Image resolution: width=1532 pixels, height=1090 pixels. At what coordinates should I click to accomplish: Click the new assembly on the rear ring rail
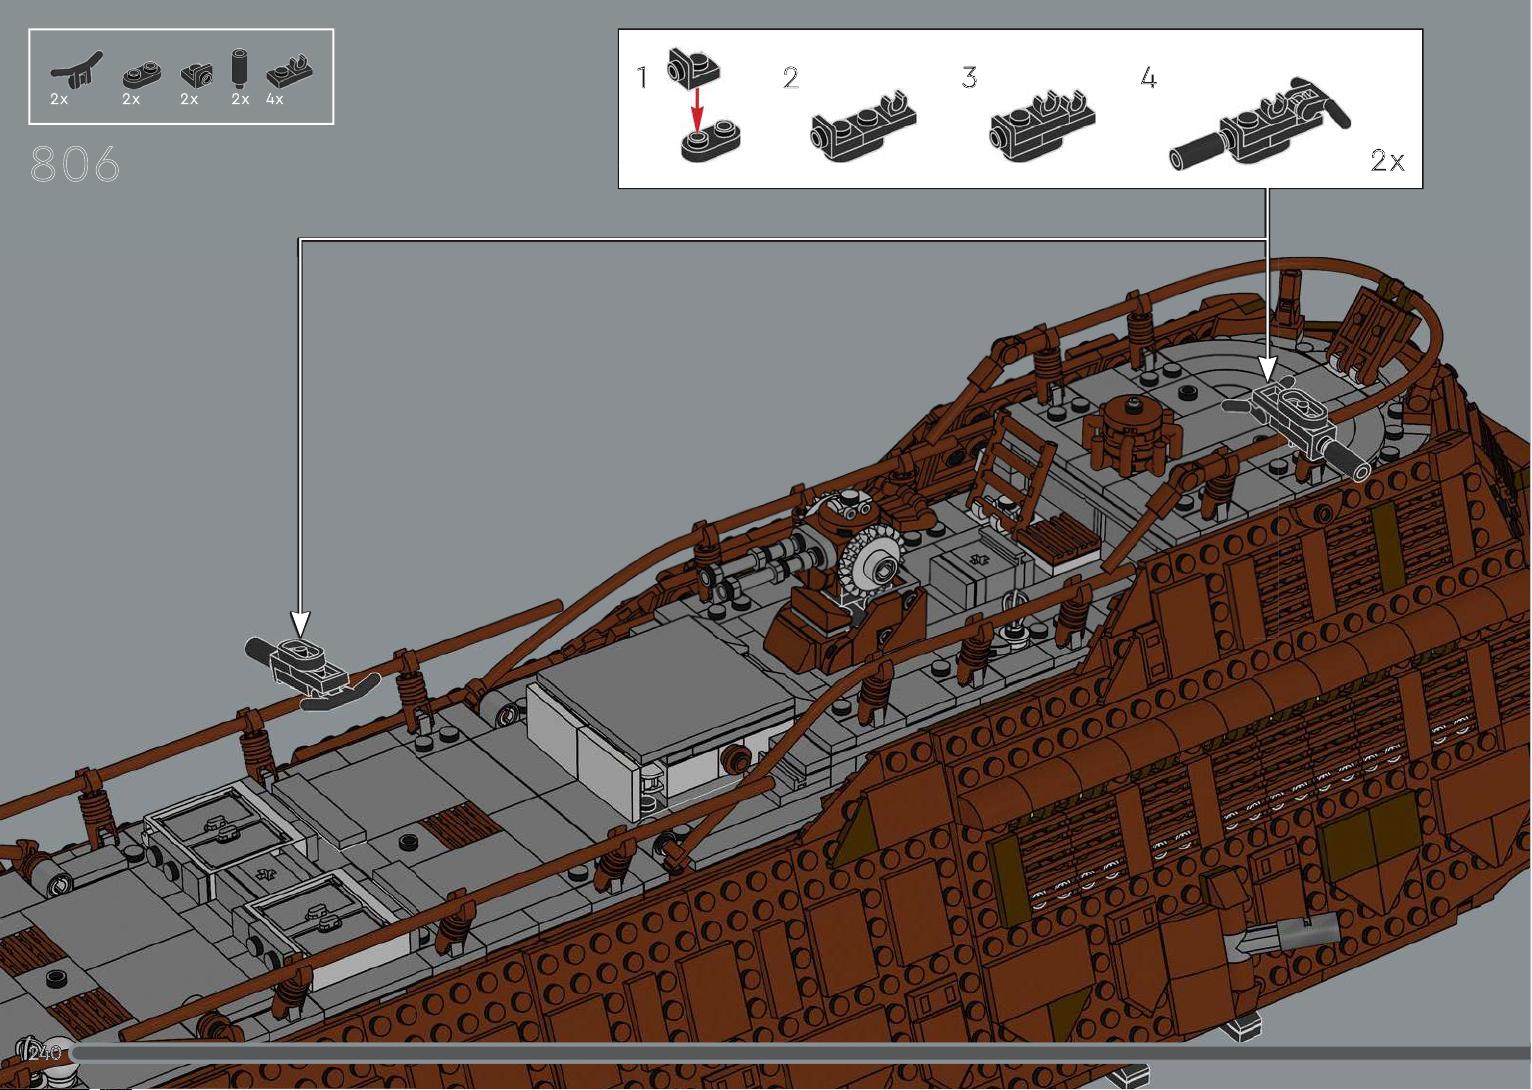tap(1297, 429)
